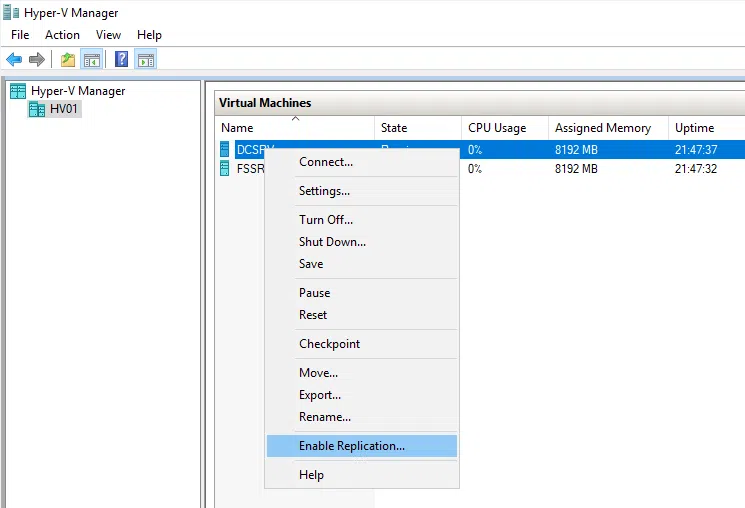Select the HV01 server node

click(x=64, y=109)
